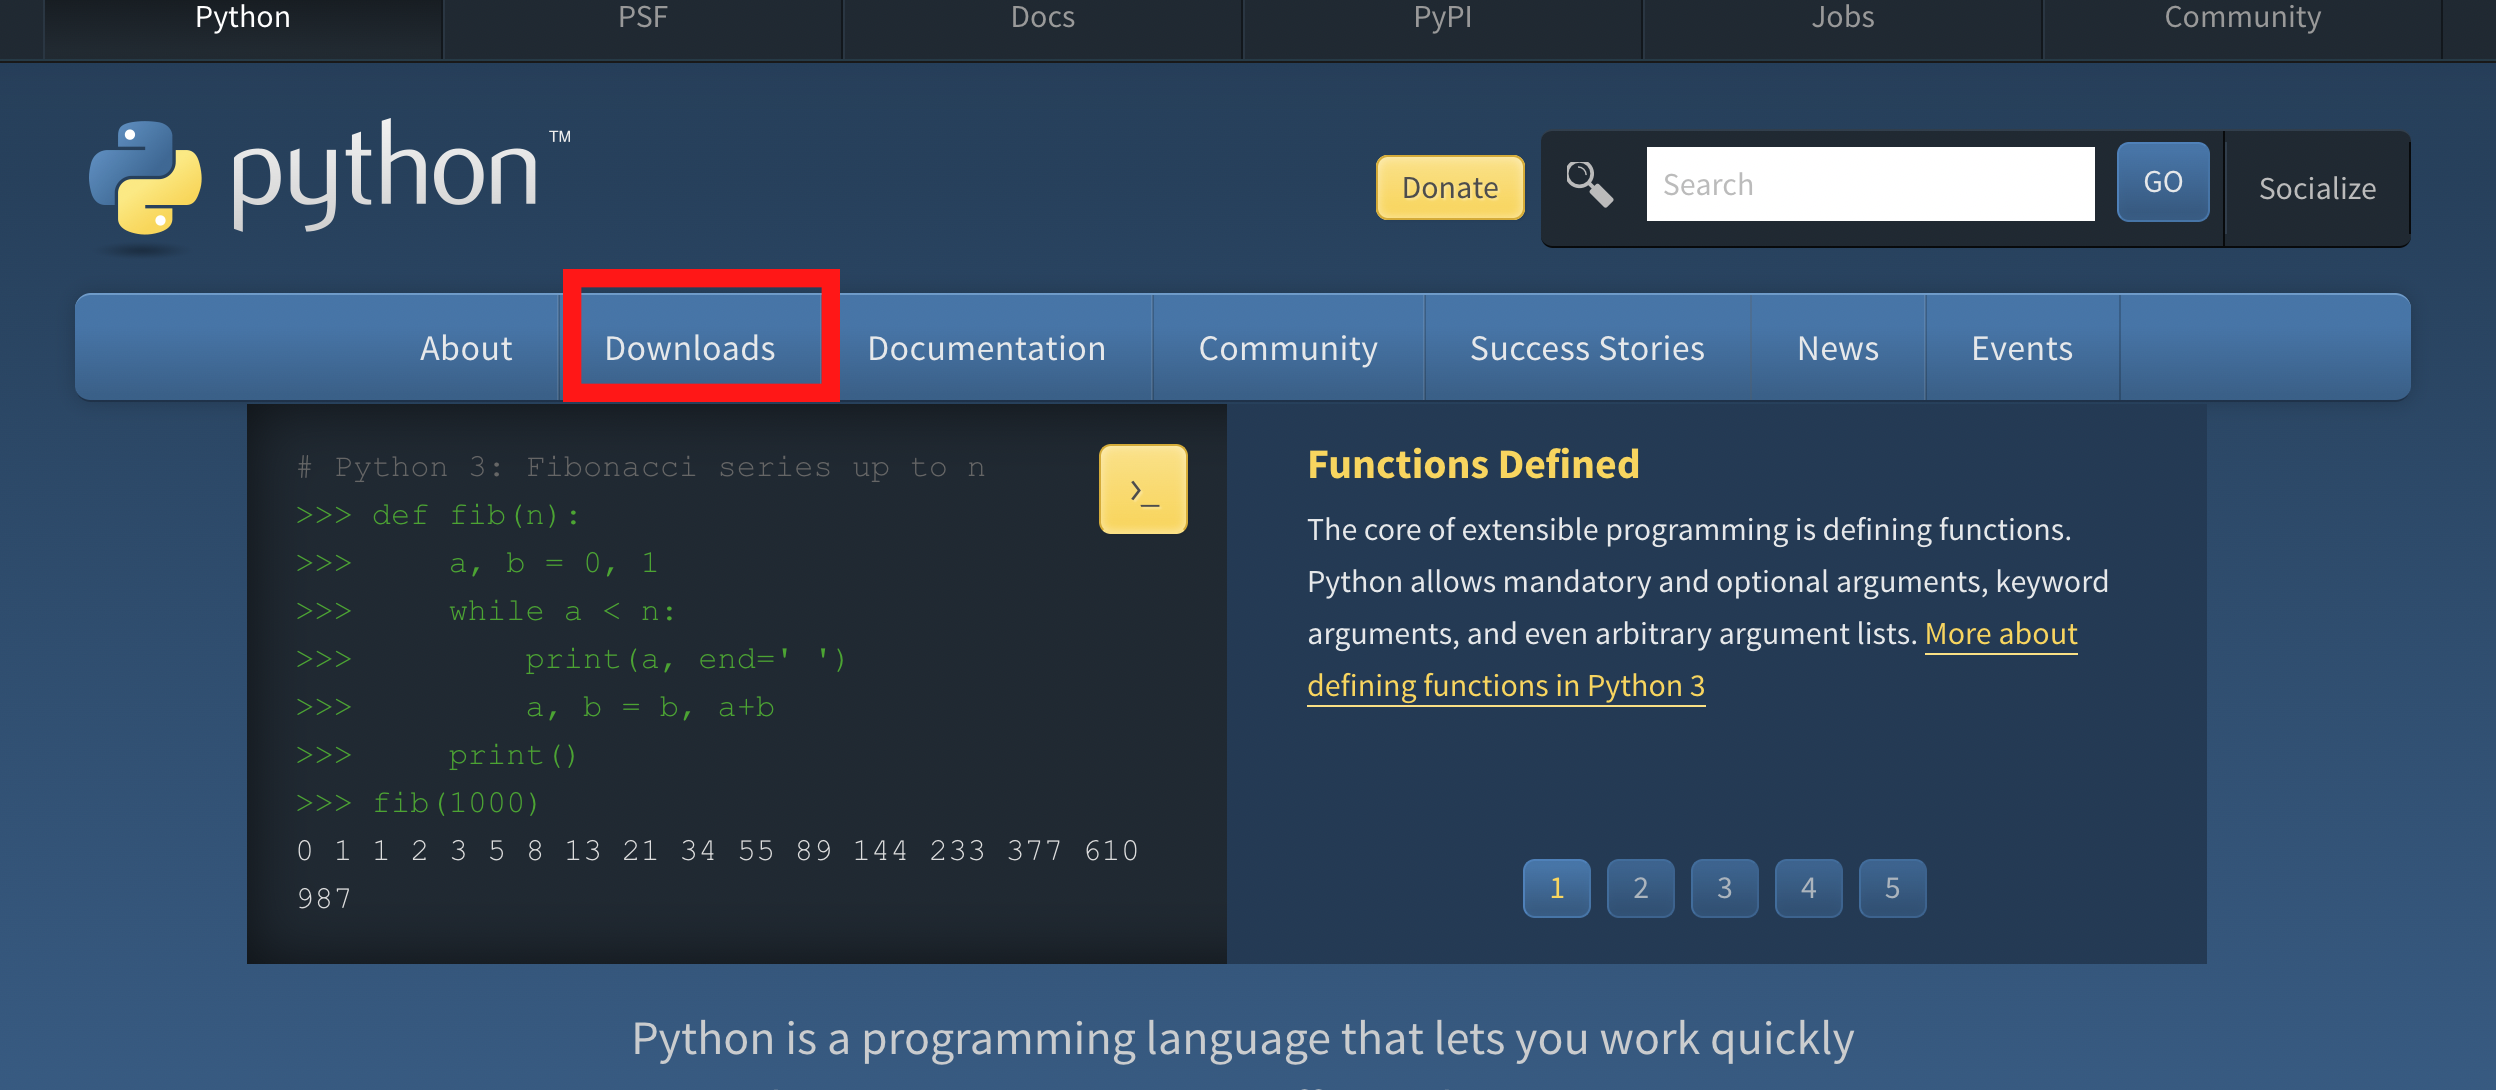Click the magnifying glass search icon
2496x1090 pixels.
1589,184
